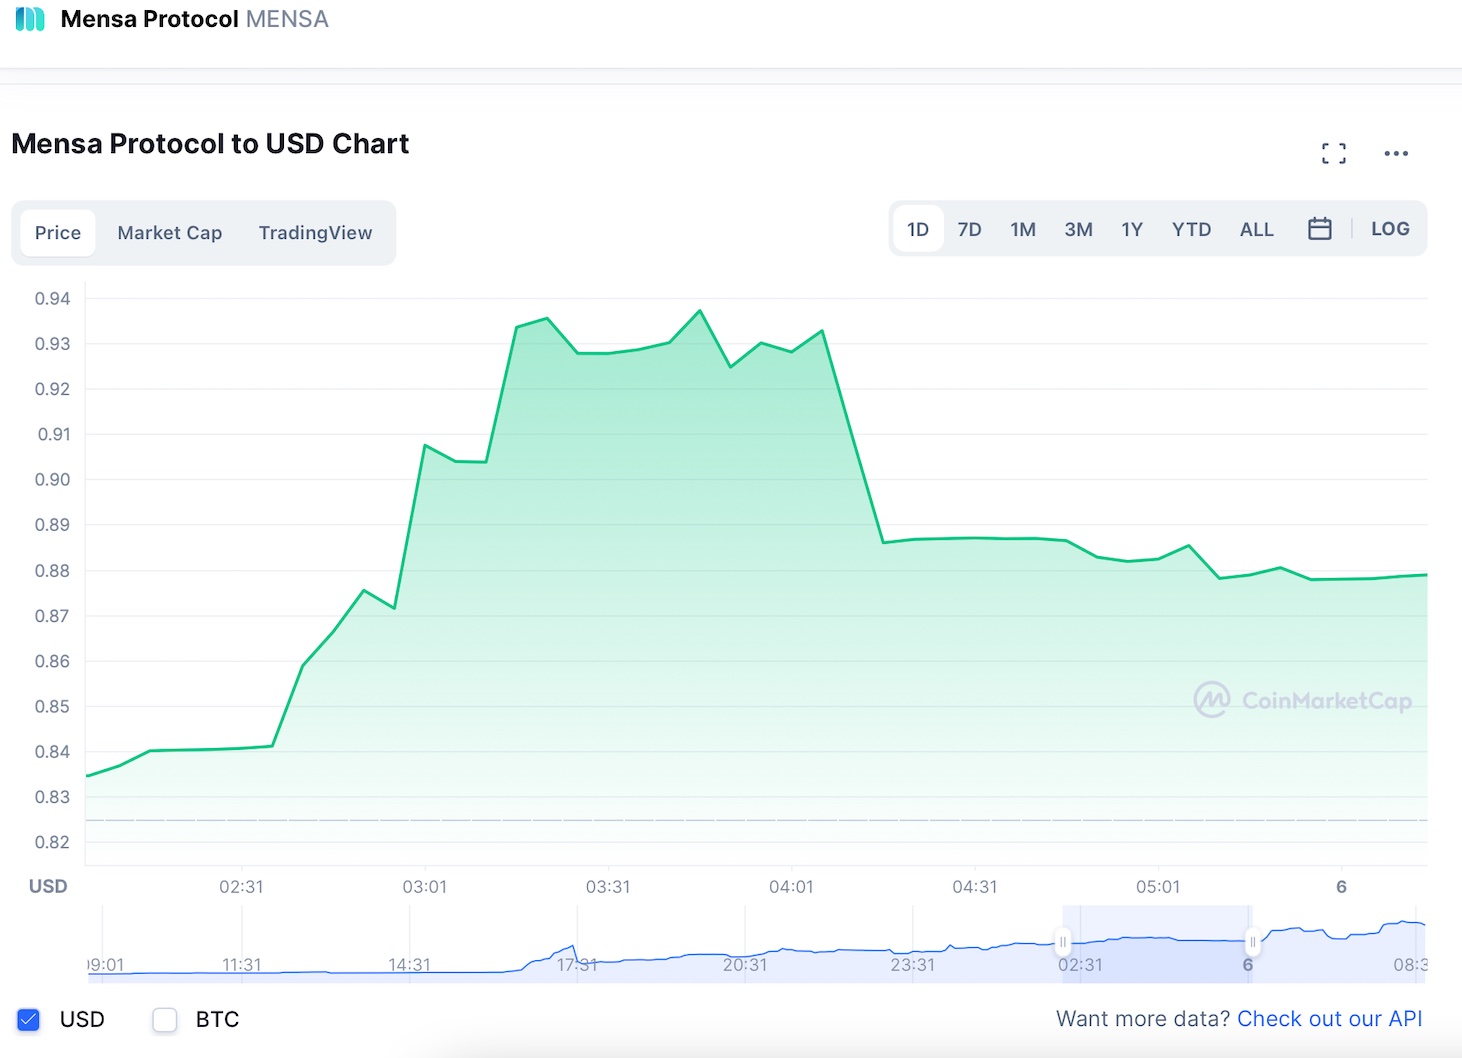Click 0.88 label on price axis
Screen dimensions: 1462x1058
point(53,571)
